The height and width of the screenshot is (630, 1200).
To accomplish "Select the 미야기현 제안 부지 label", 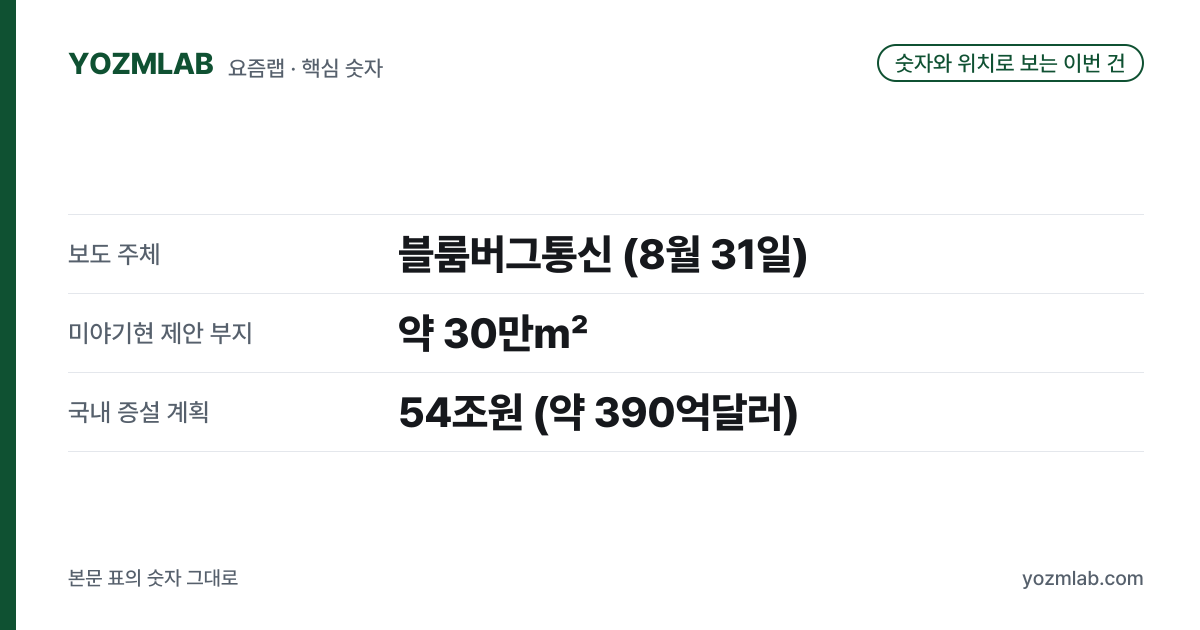I will point(160,333).
